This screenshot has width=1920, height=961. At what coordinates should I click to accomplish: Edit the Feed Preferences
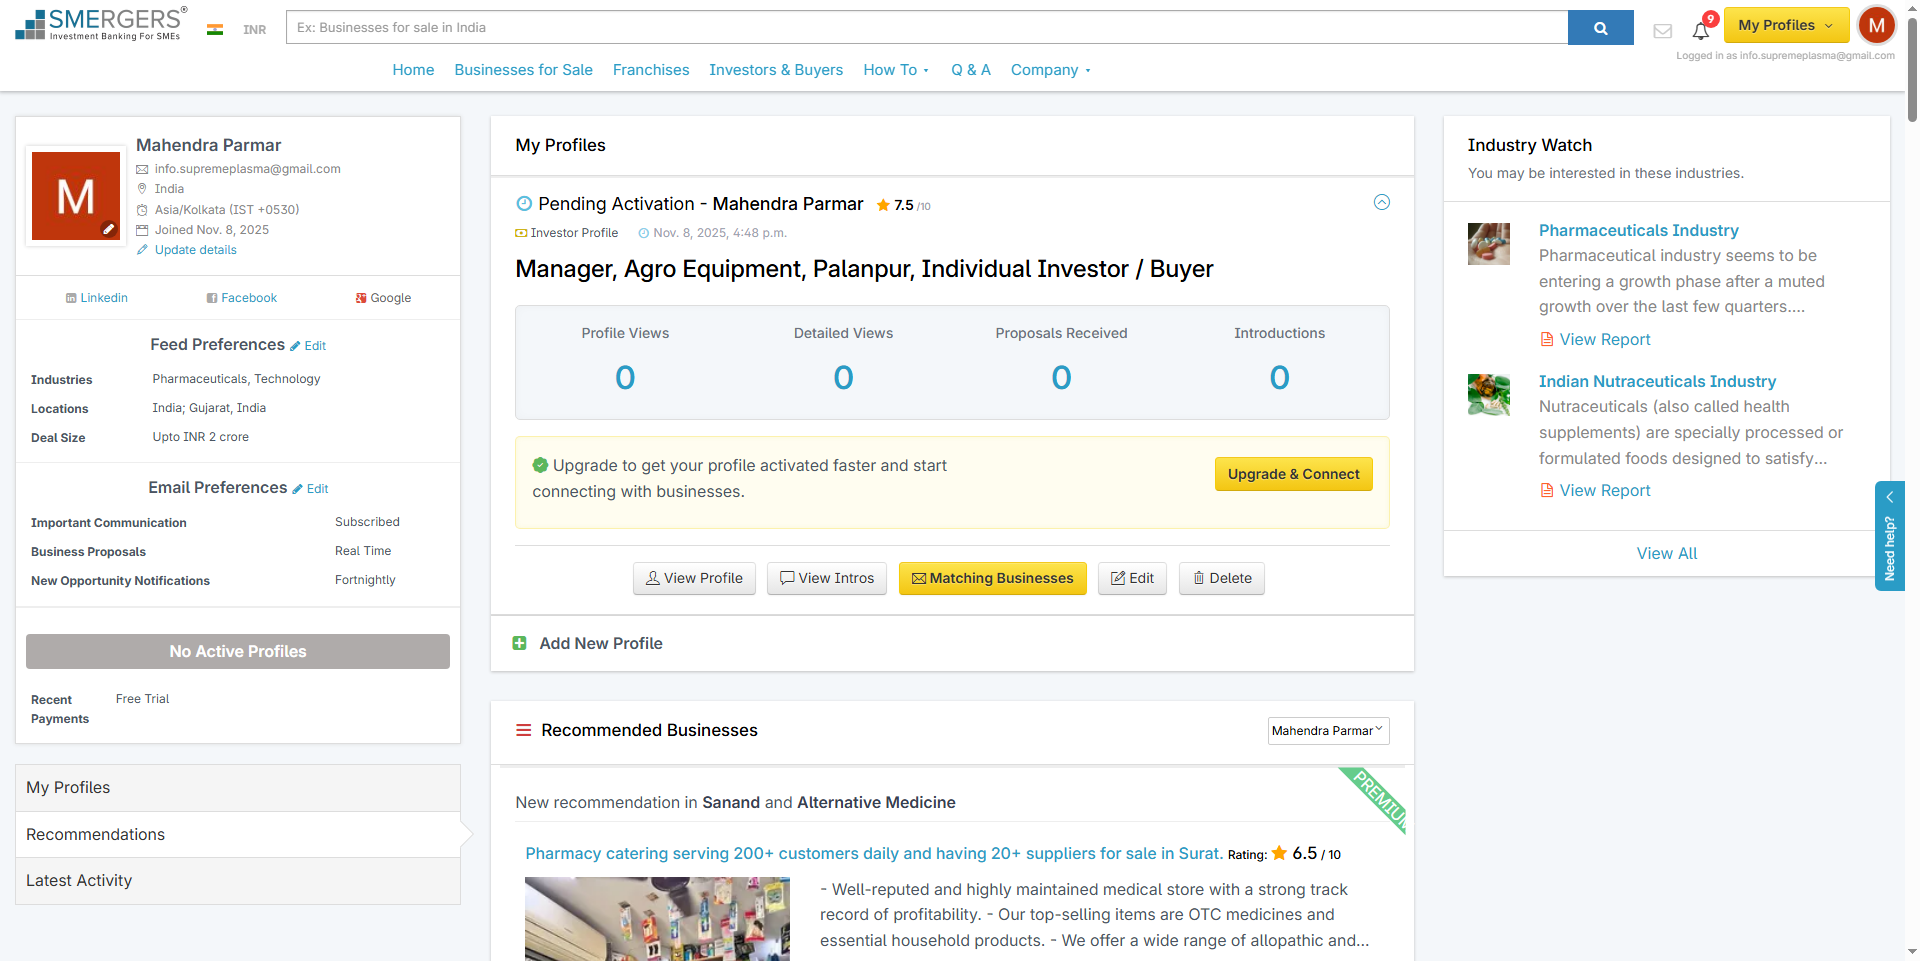click(309, 346)
